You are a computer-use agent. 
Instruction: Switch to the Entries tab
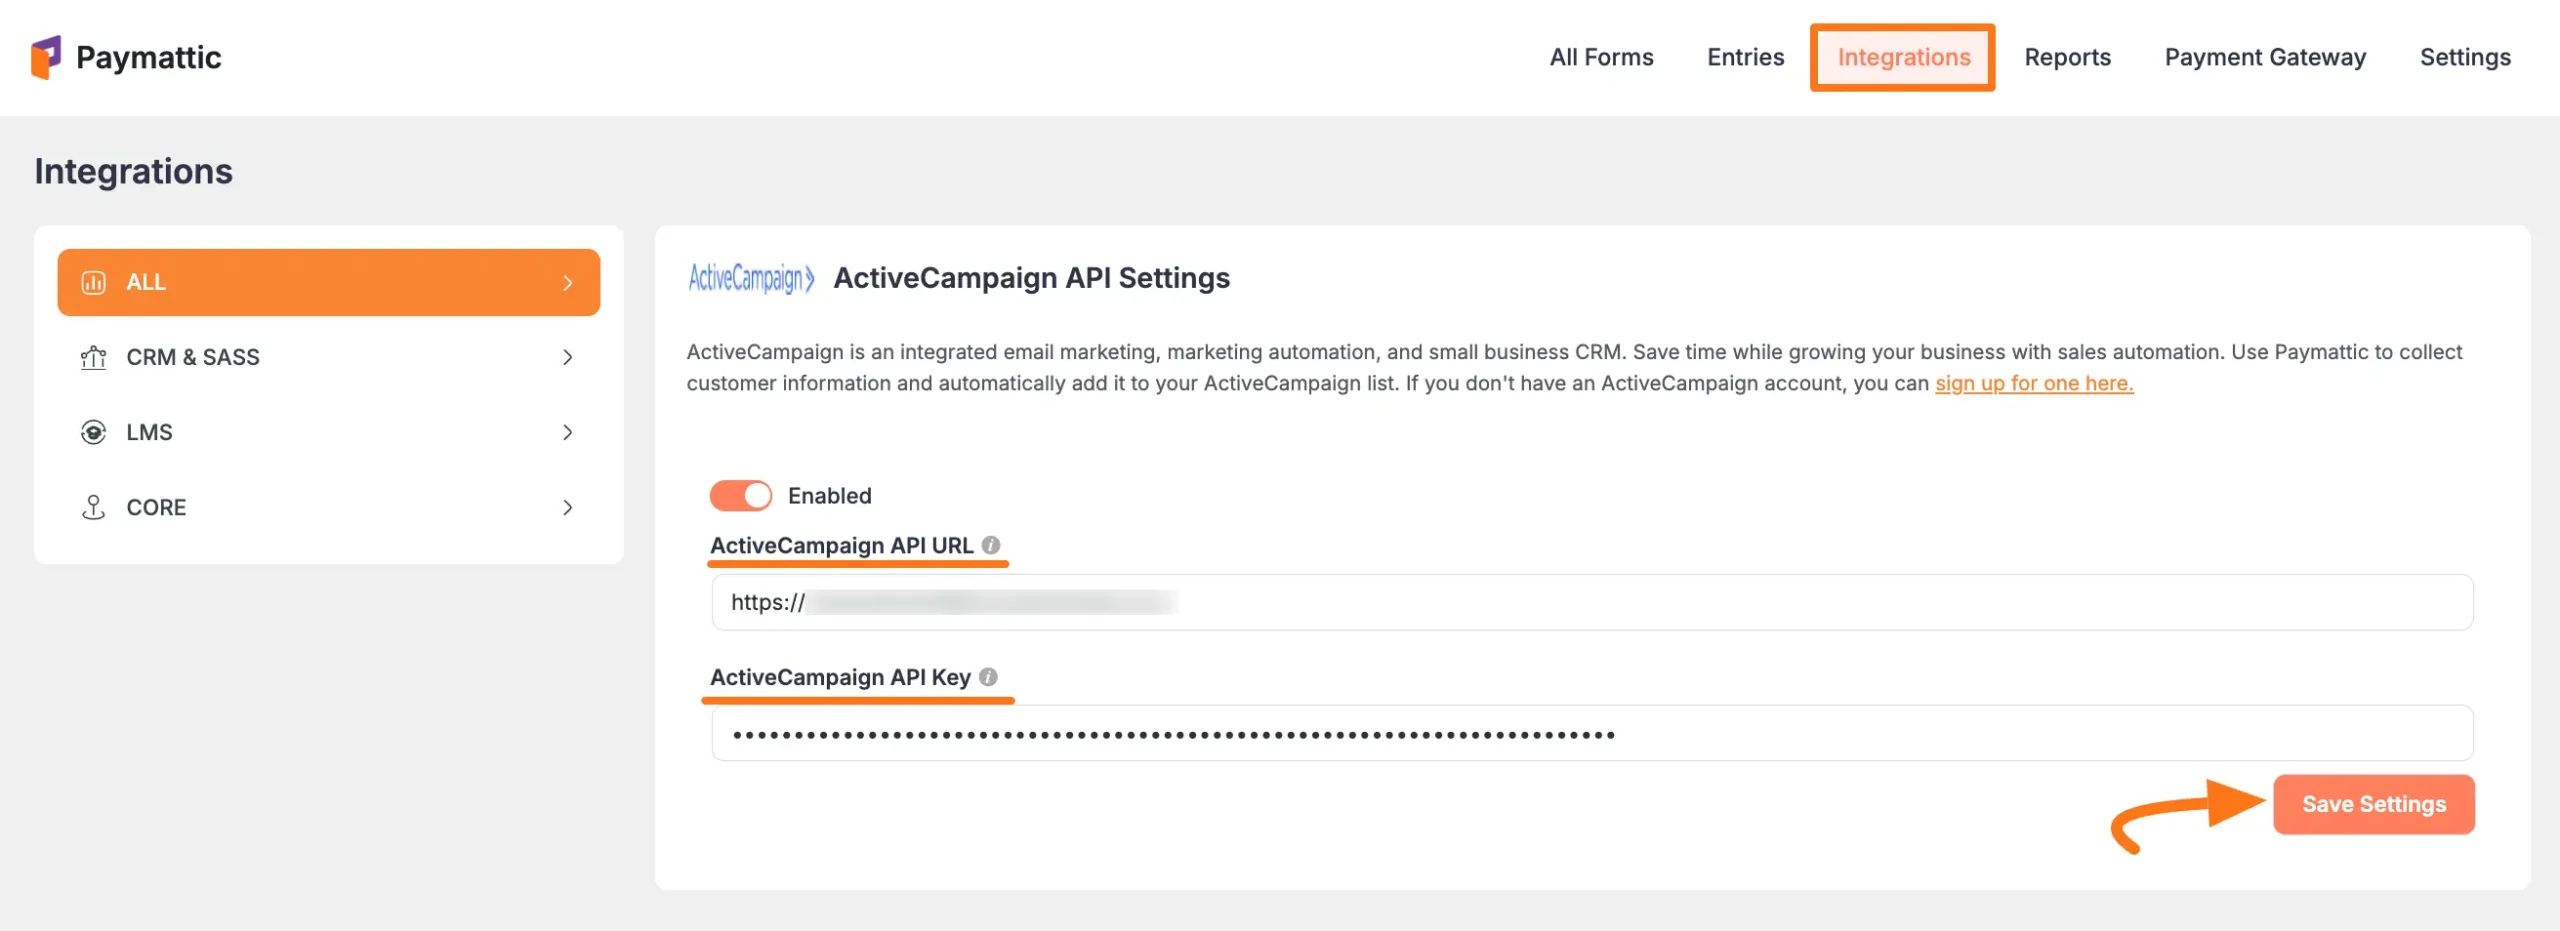[x=1745, y=57]
